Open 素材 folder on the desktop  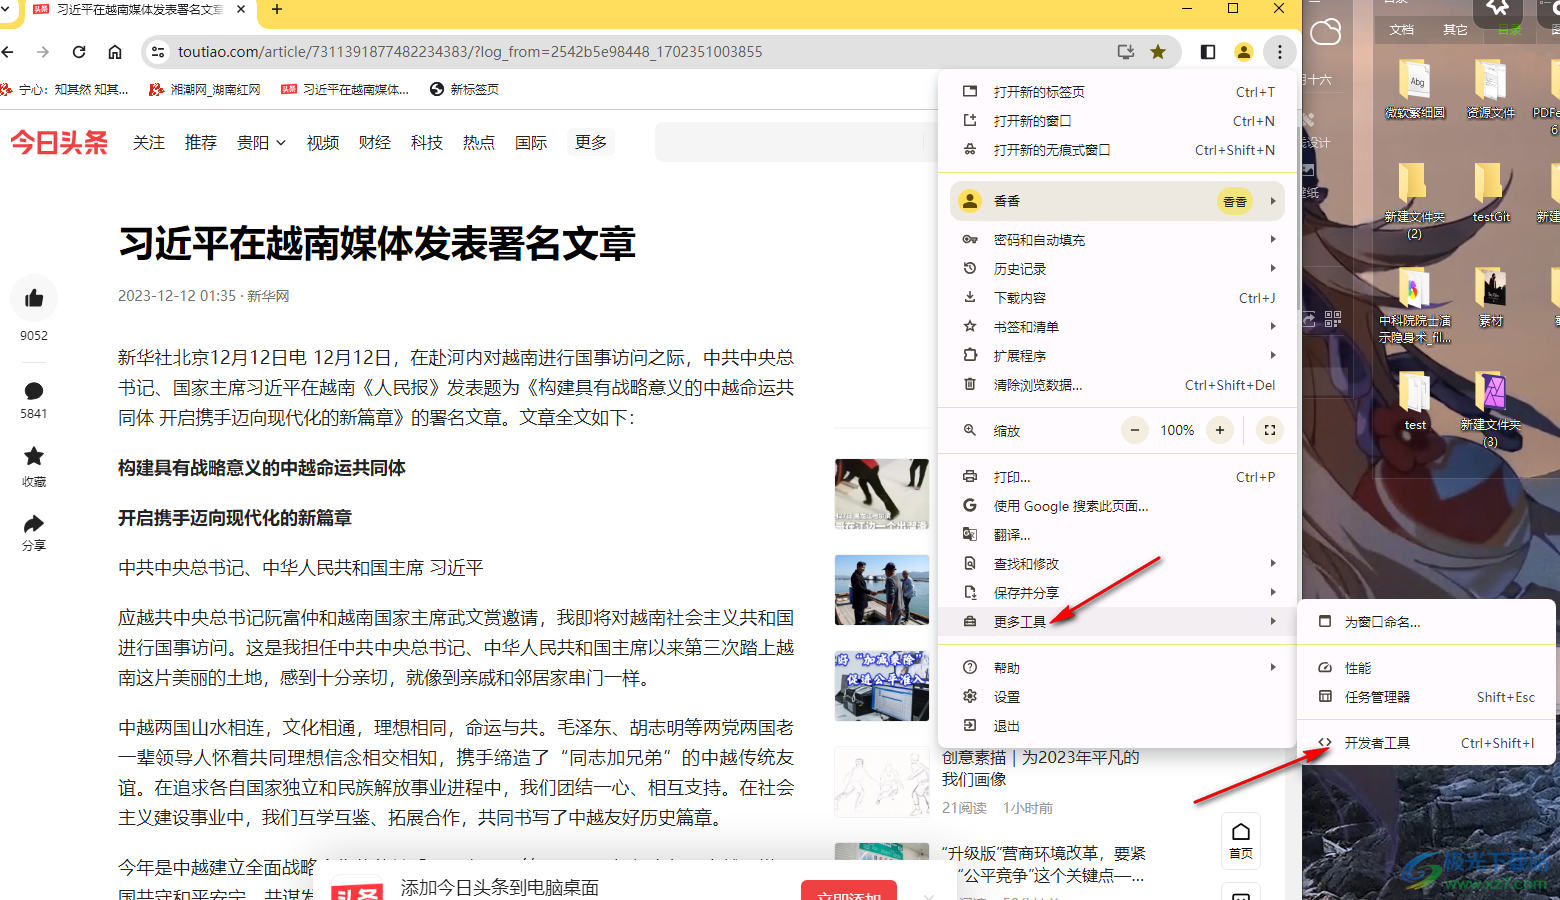(x=1491, y=297)
